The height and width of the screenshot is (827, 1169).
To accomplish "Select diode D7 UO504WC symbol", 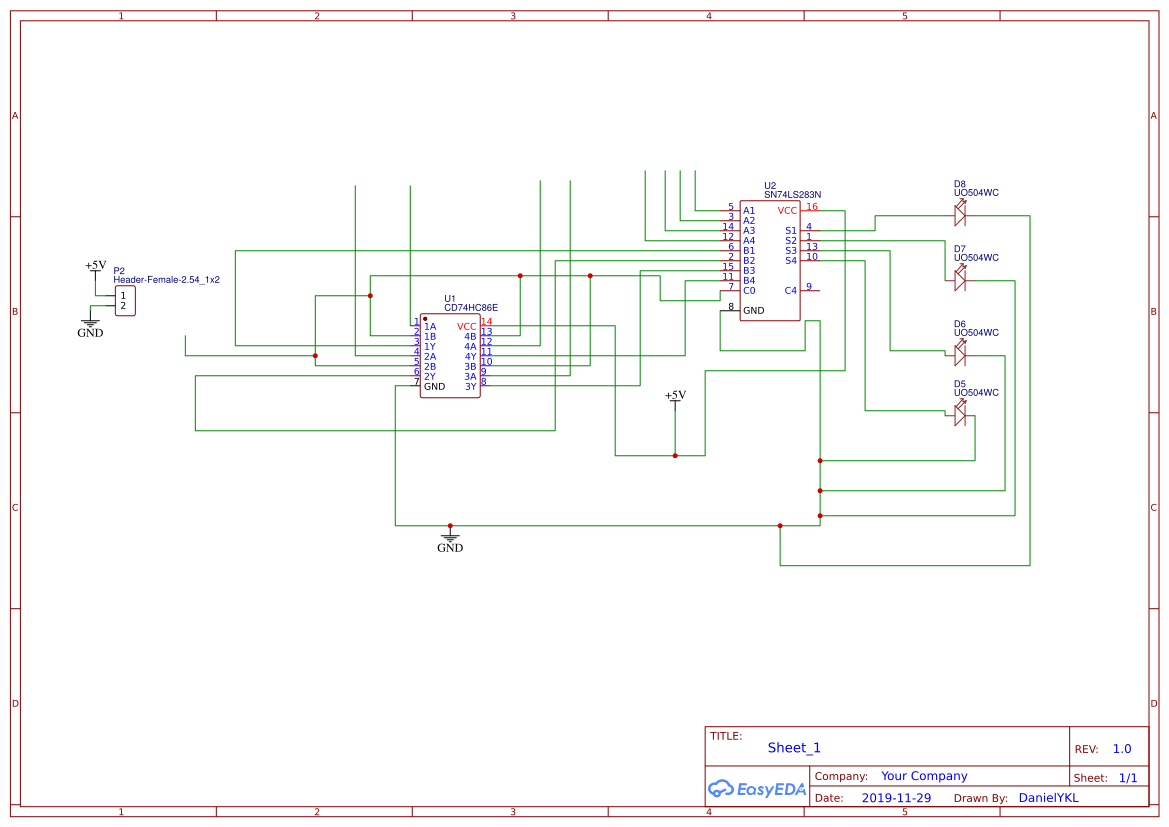I will (960, 278).
